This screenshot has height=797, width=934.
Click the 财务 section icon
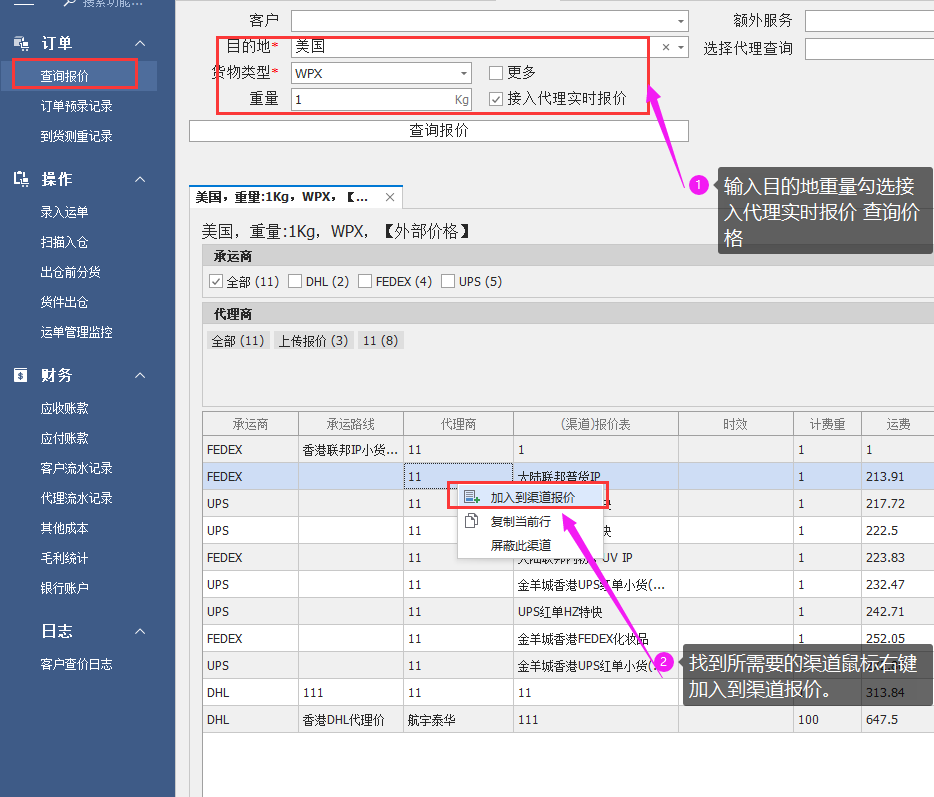point(21,375)
